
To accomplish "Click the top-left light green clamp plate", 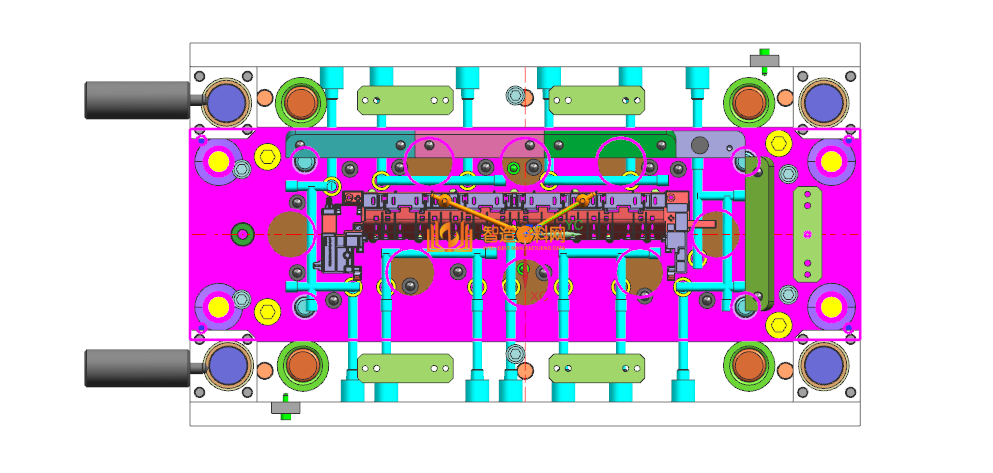I will coord(405,100).
